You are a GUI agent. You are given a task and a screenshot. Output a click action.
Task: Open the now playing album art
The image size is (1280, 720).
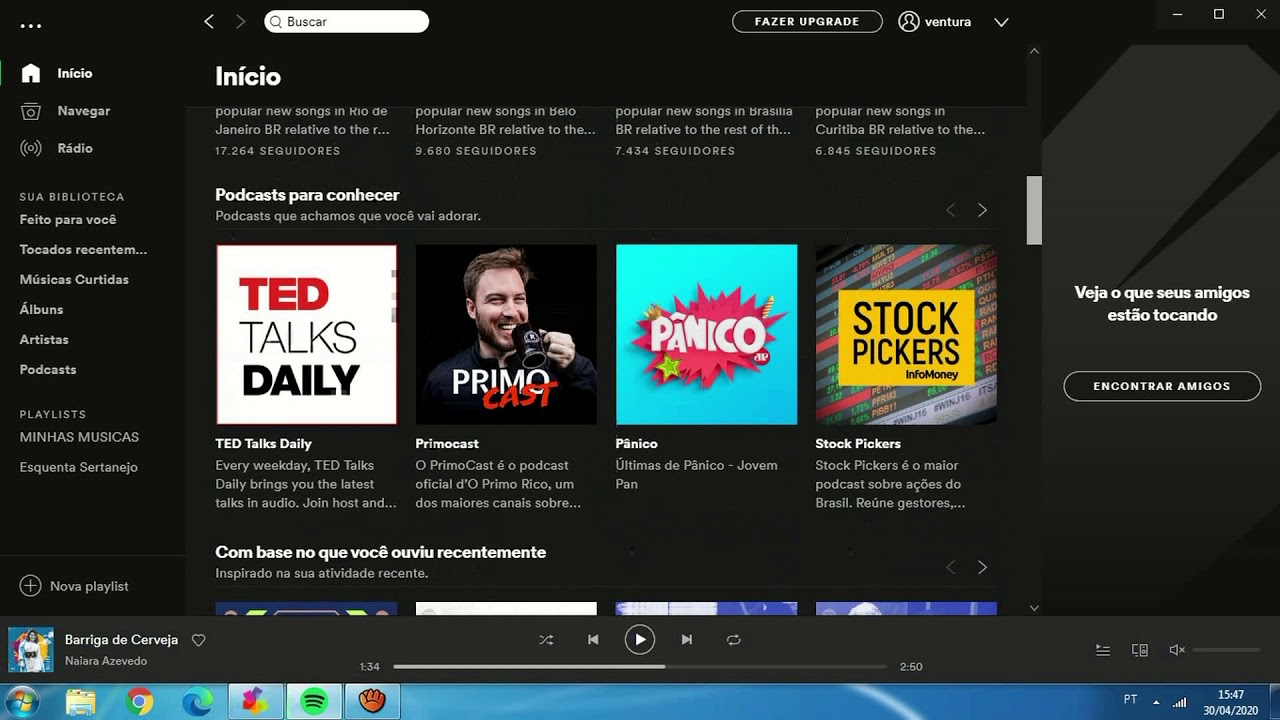pos(30,649)
